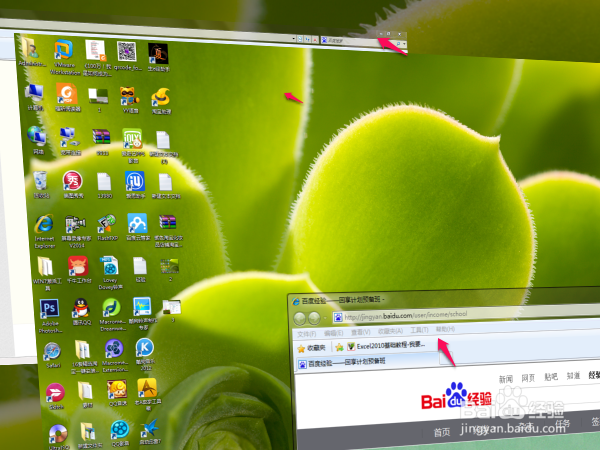Open the WIN7 tools folder on desktop
The image size is (600, 450).
pos(47,273)
